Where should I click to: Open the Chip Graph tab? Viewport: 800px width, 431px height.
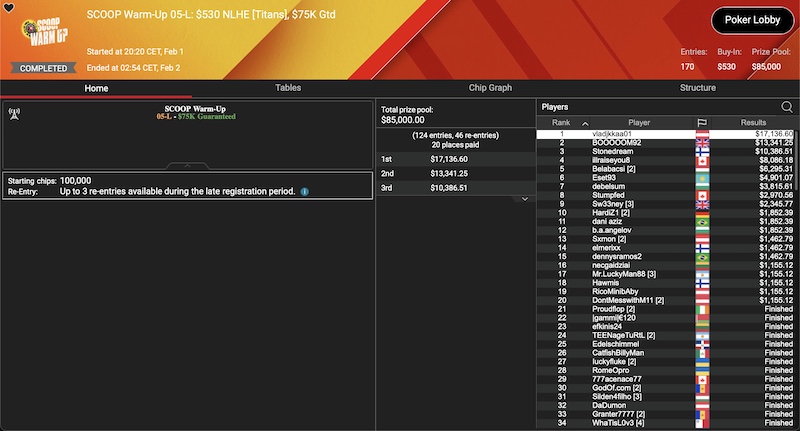490,88
